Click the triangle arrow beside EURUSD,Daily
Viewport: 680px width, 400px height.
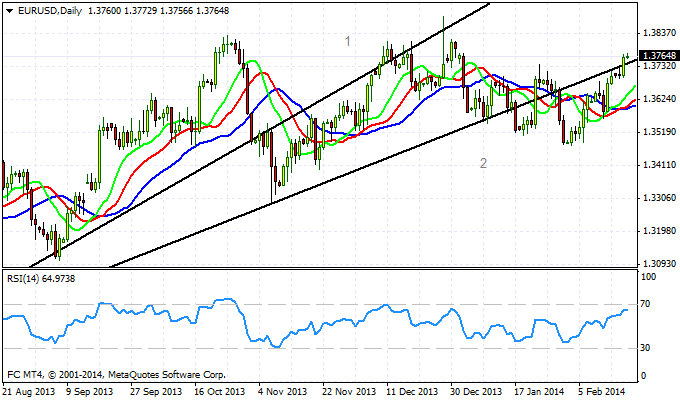coord(10,11)
